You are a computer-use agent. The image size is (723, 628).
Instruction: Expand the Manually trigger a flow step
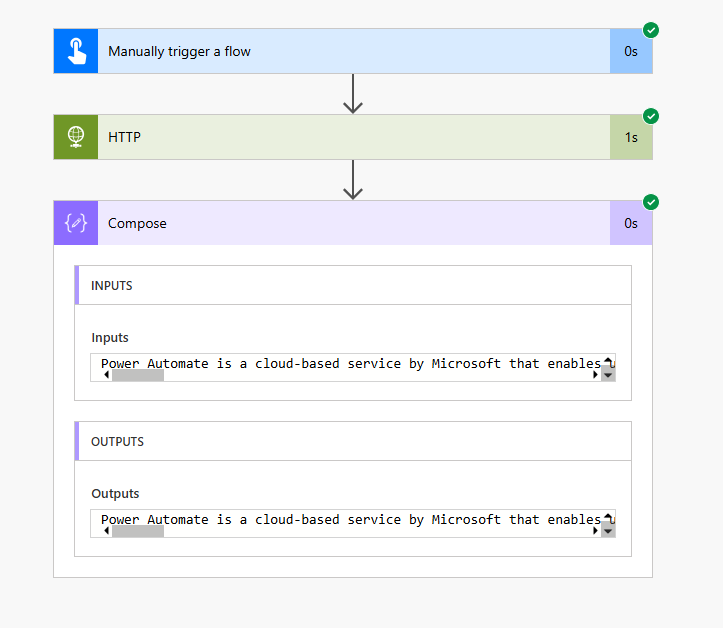(x=350, y=51)
